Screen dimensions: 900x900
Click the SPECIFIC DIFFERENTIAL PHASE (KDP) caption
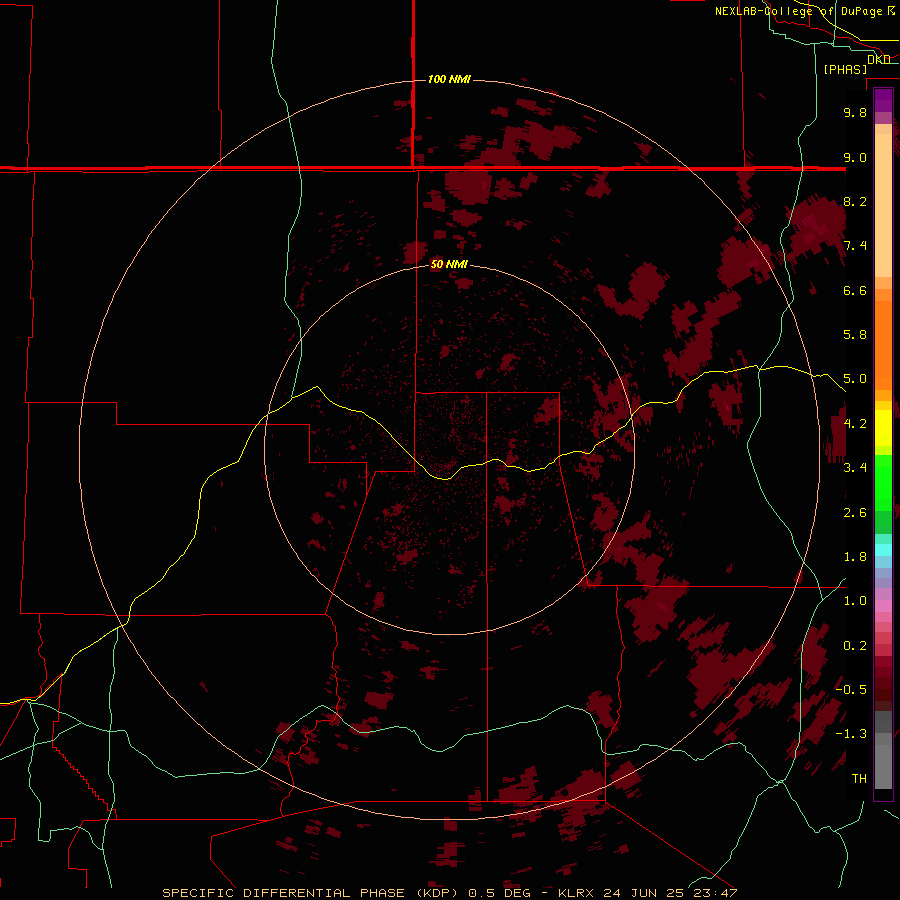click(310, 893)
